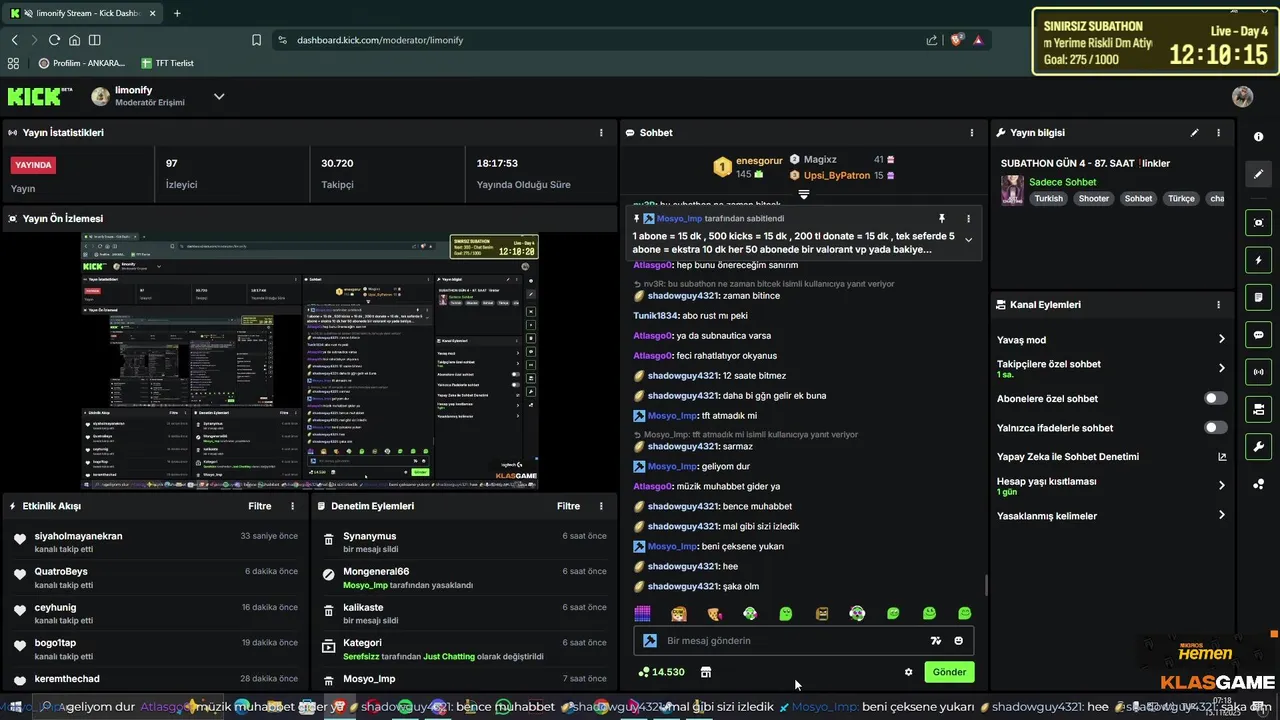Viewport: 1280px width, 720px height.
Task: Open the TFT Tierlist bookmark
Action: [168, 63]
